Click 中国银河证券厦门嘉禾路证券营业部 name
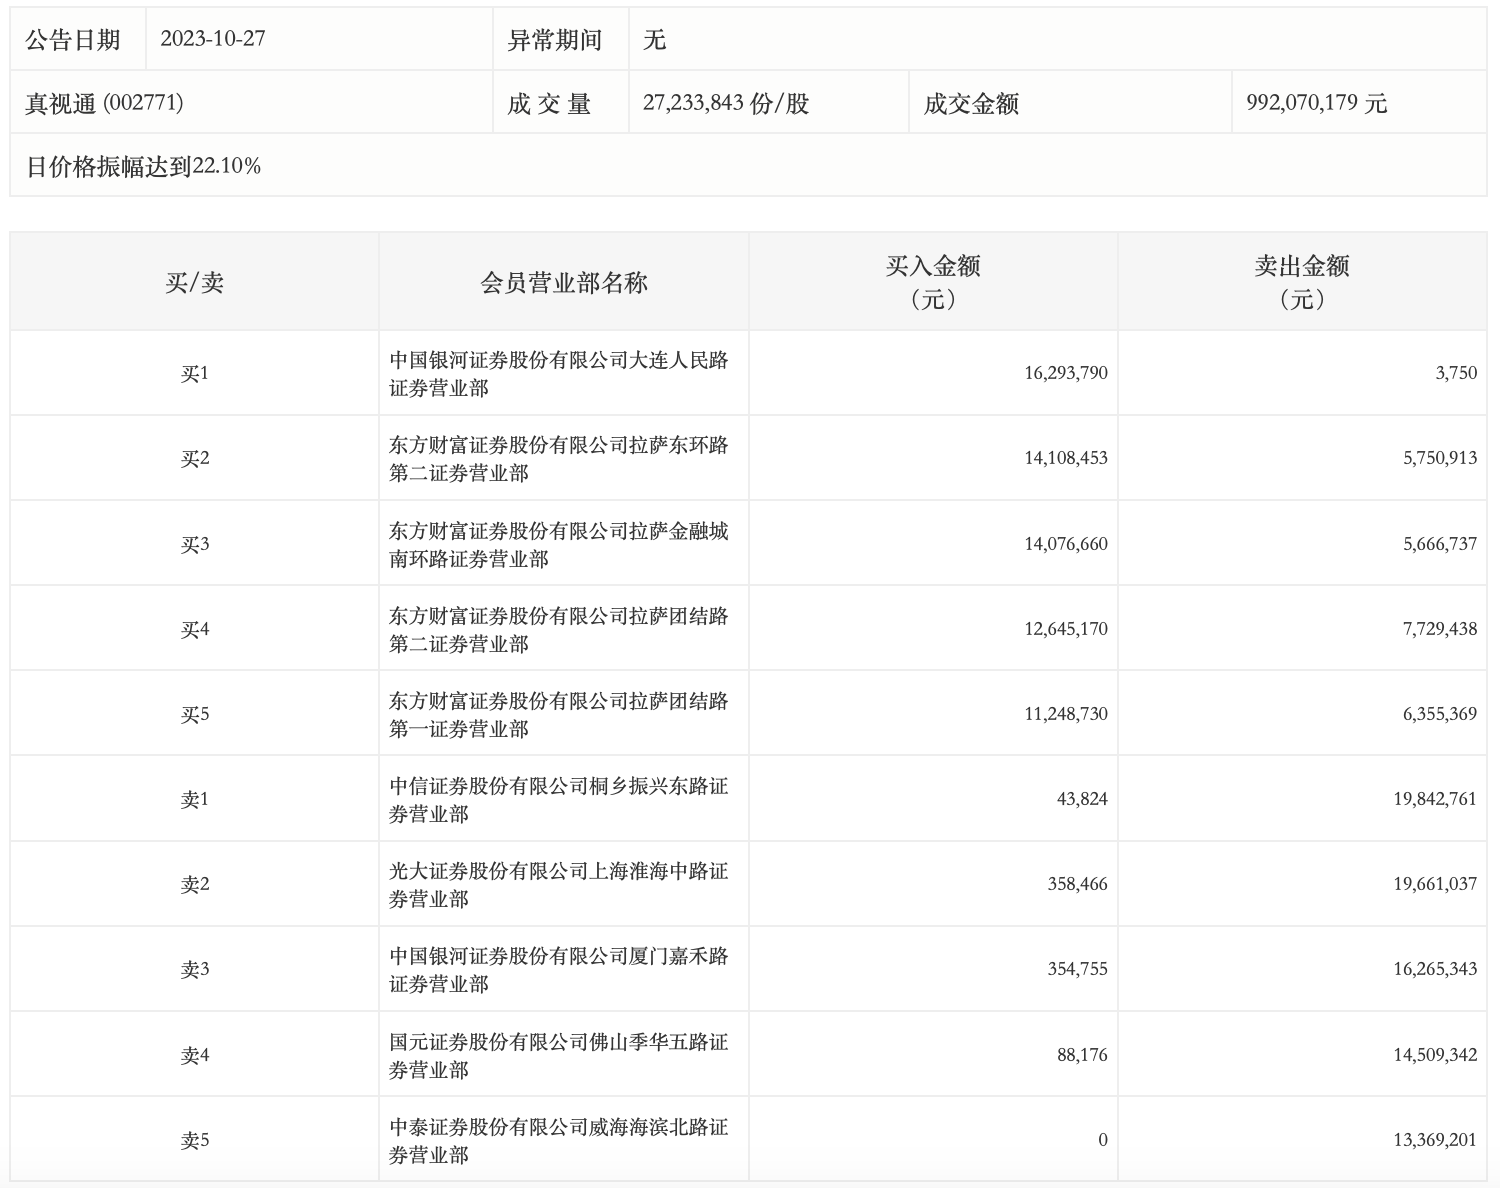Screen dimensions: 1500x1188 click(559, 969)
